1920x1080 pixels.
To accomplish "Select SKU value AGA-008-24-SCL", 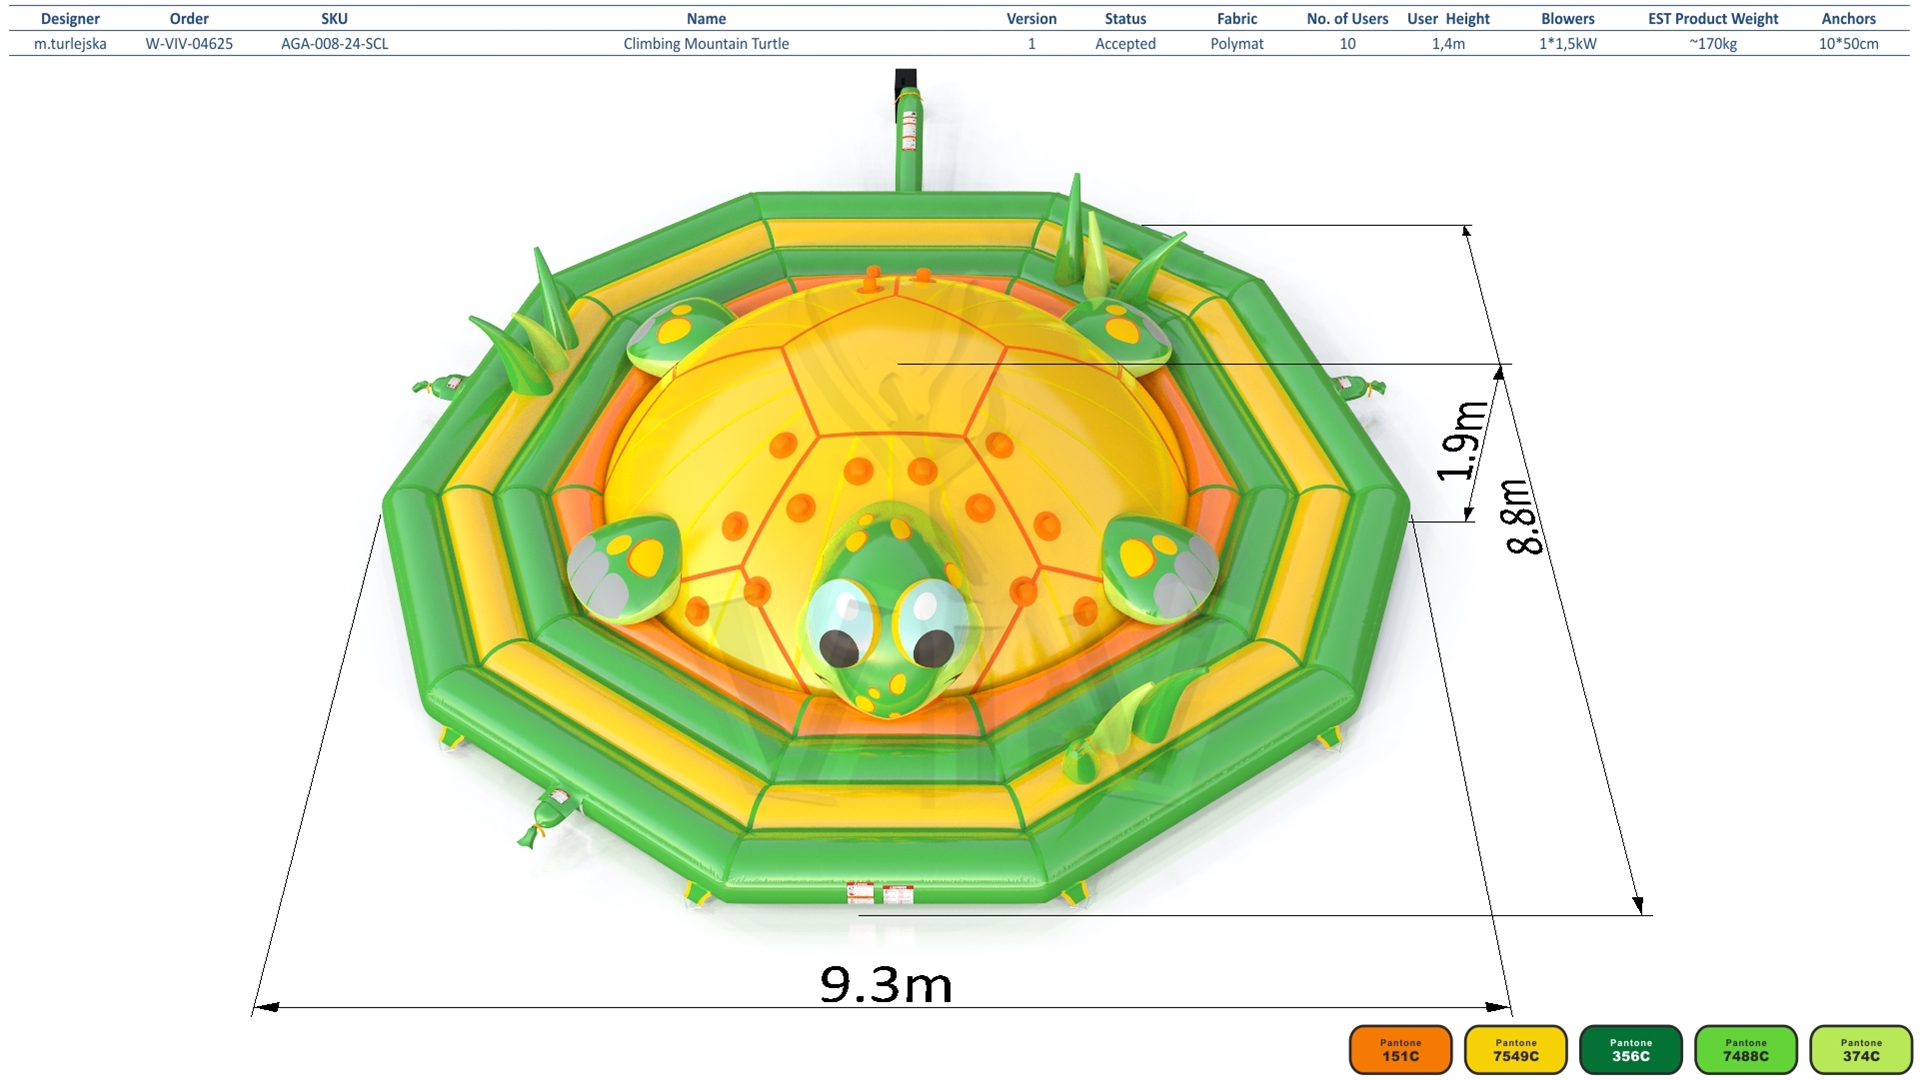I will pos(334,44).
